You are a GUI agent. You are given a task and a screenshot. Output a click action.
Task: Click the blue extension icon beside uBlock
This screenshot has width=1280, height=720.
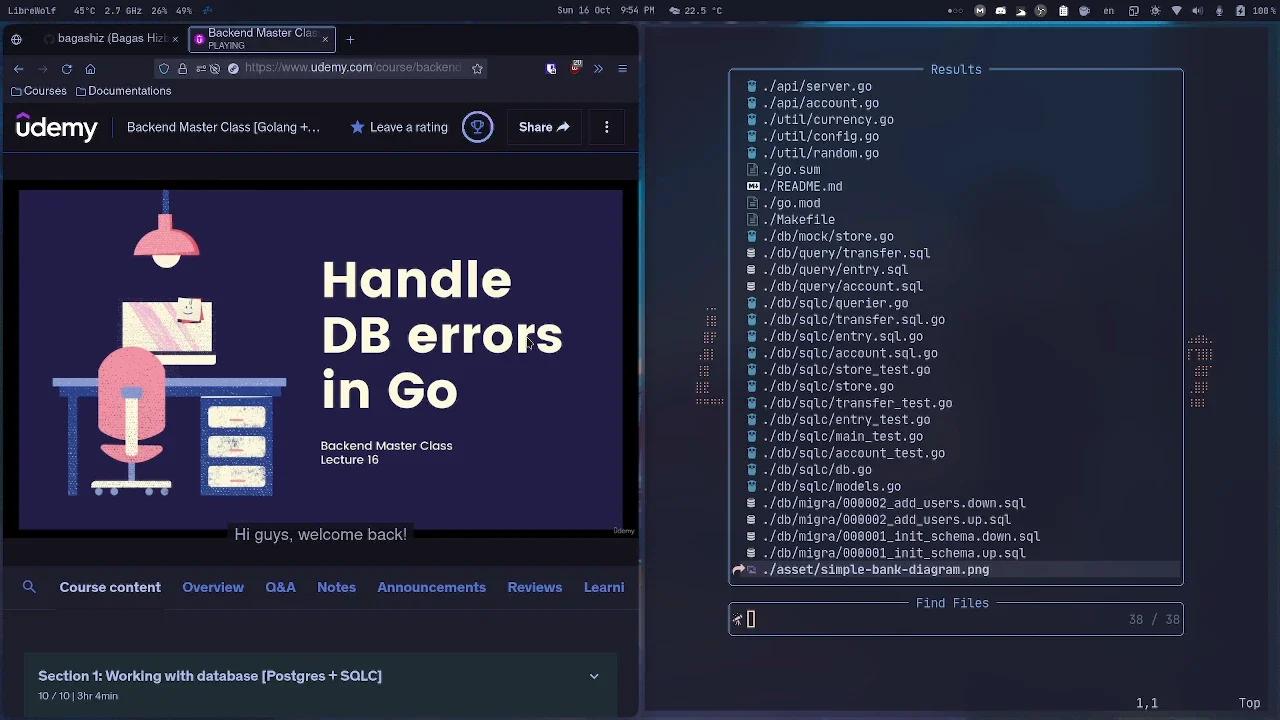(x=551, y=69)
